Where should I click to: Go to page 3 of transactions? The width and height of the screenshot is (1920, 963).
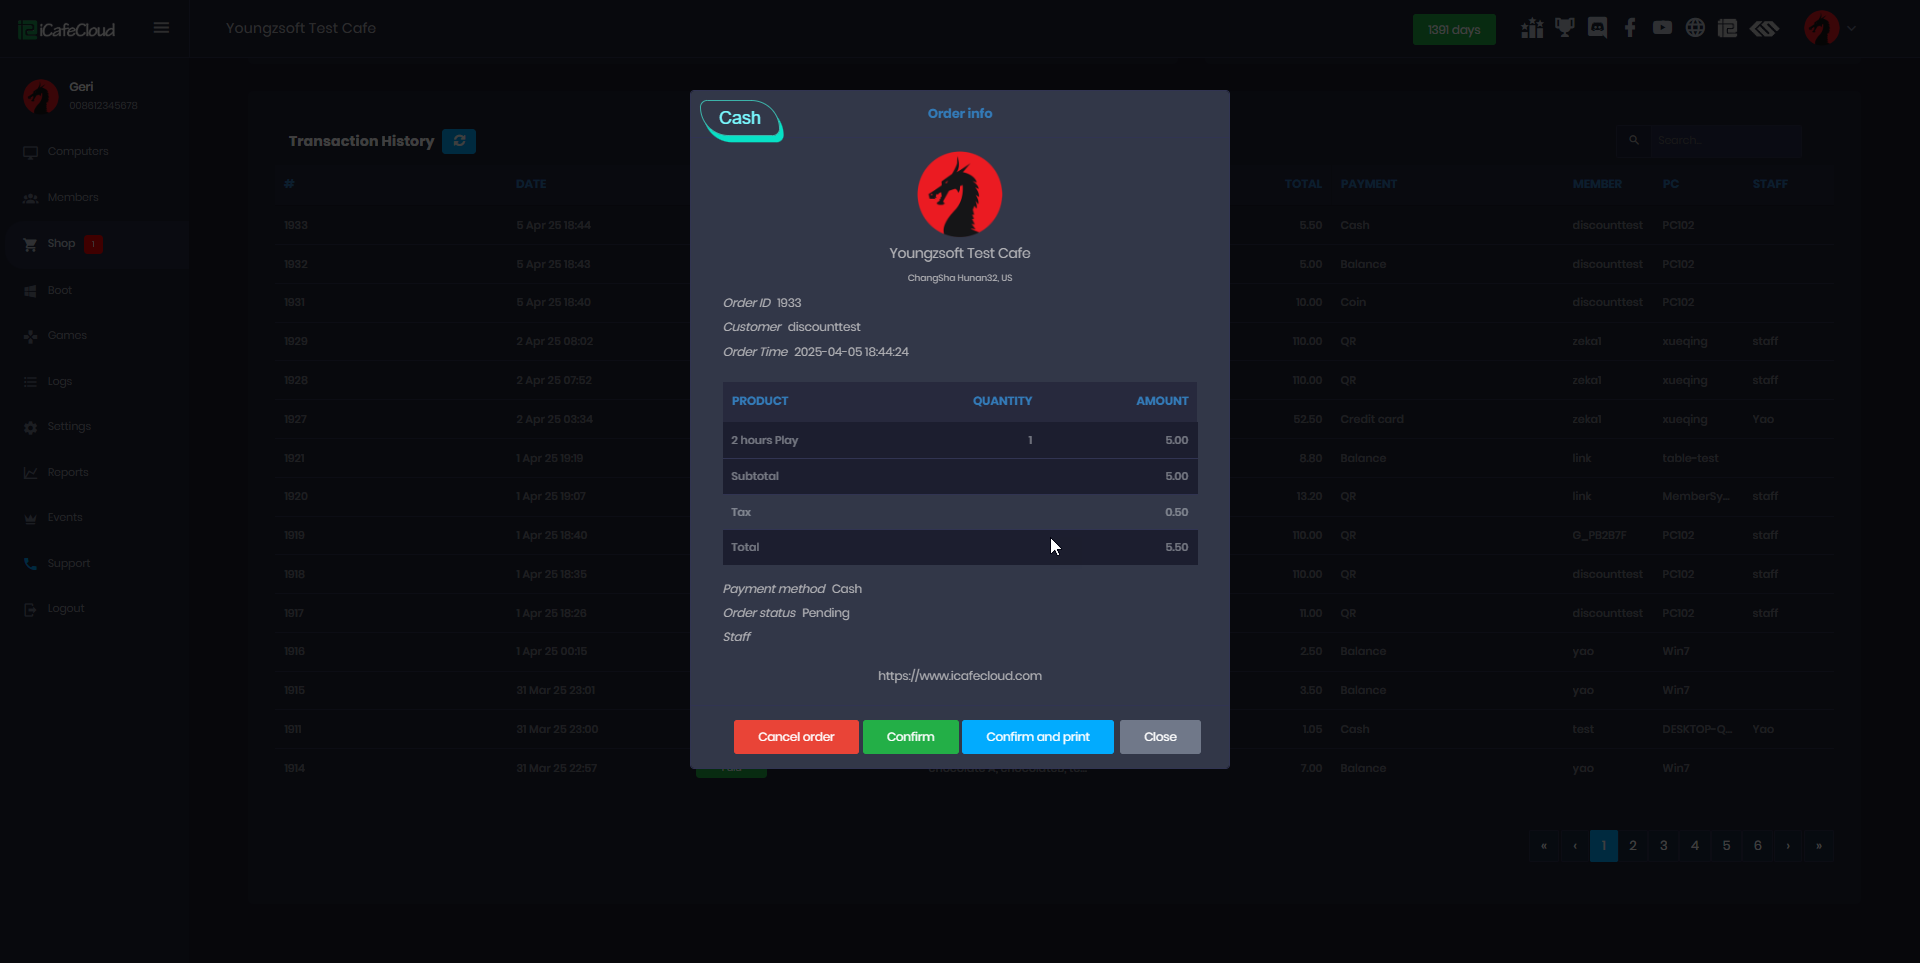[x=1664, y=846]
